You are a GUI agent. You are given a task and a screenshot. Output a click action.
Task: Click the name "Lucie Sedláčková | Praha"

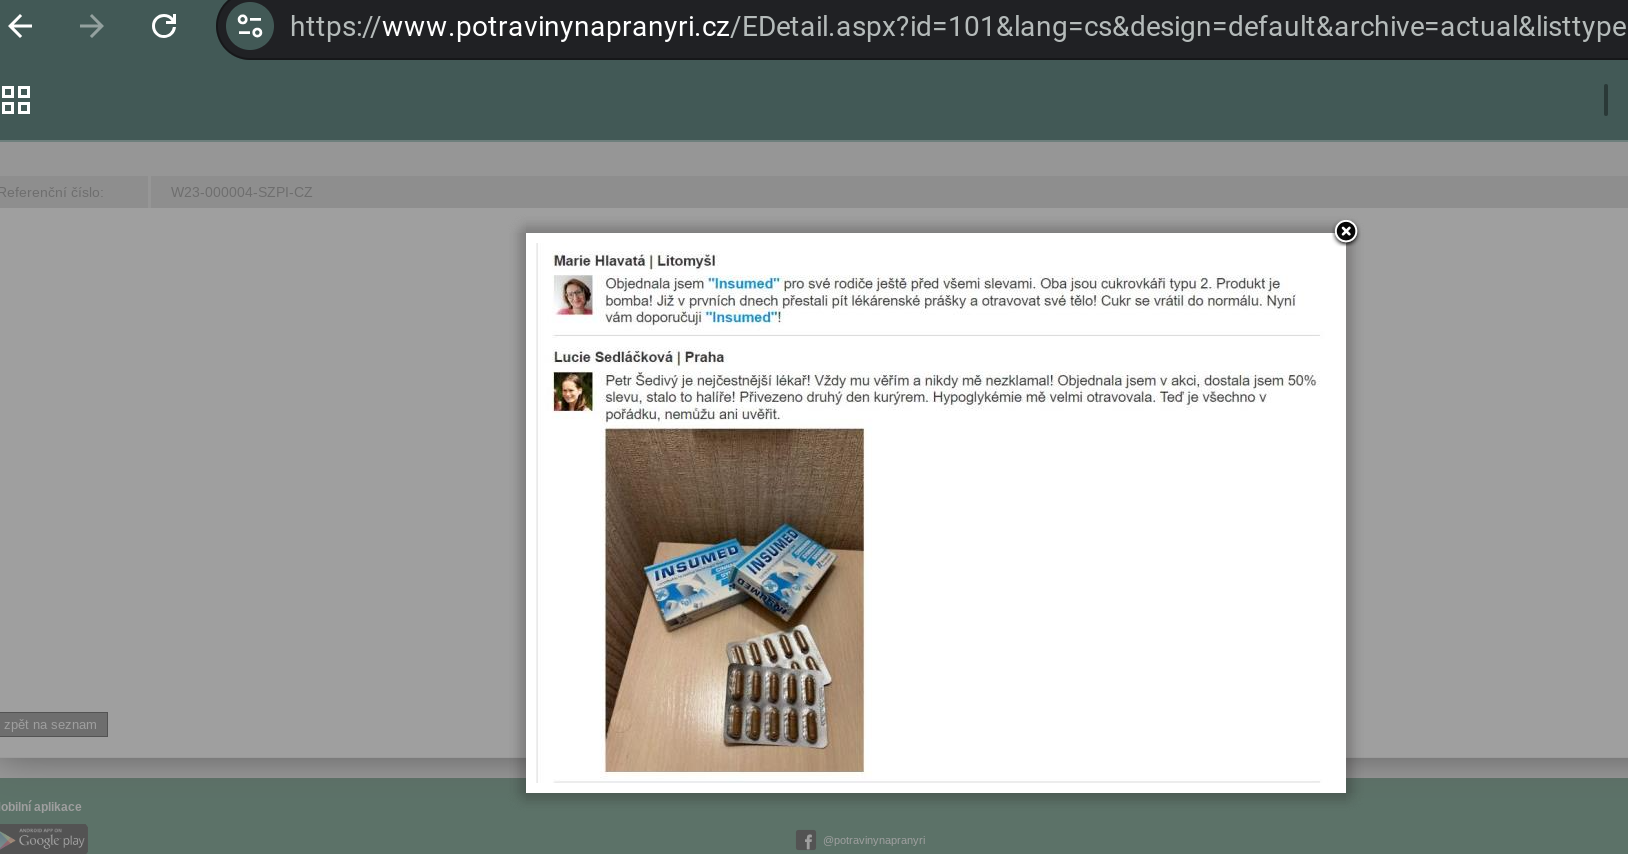pyautogui.click(x=639, y=357)
